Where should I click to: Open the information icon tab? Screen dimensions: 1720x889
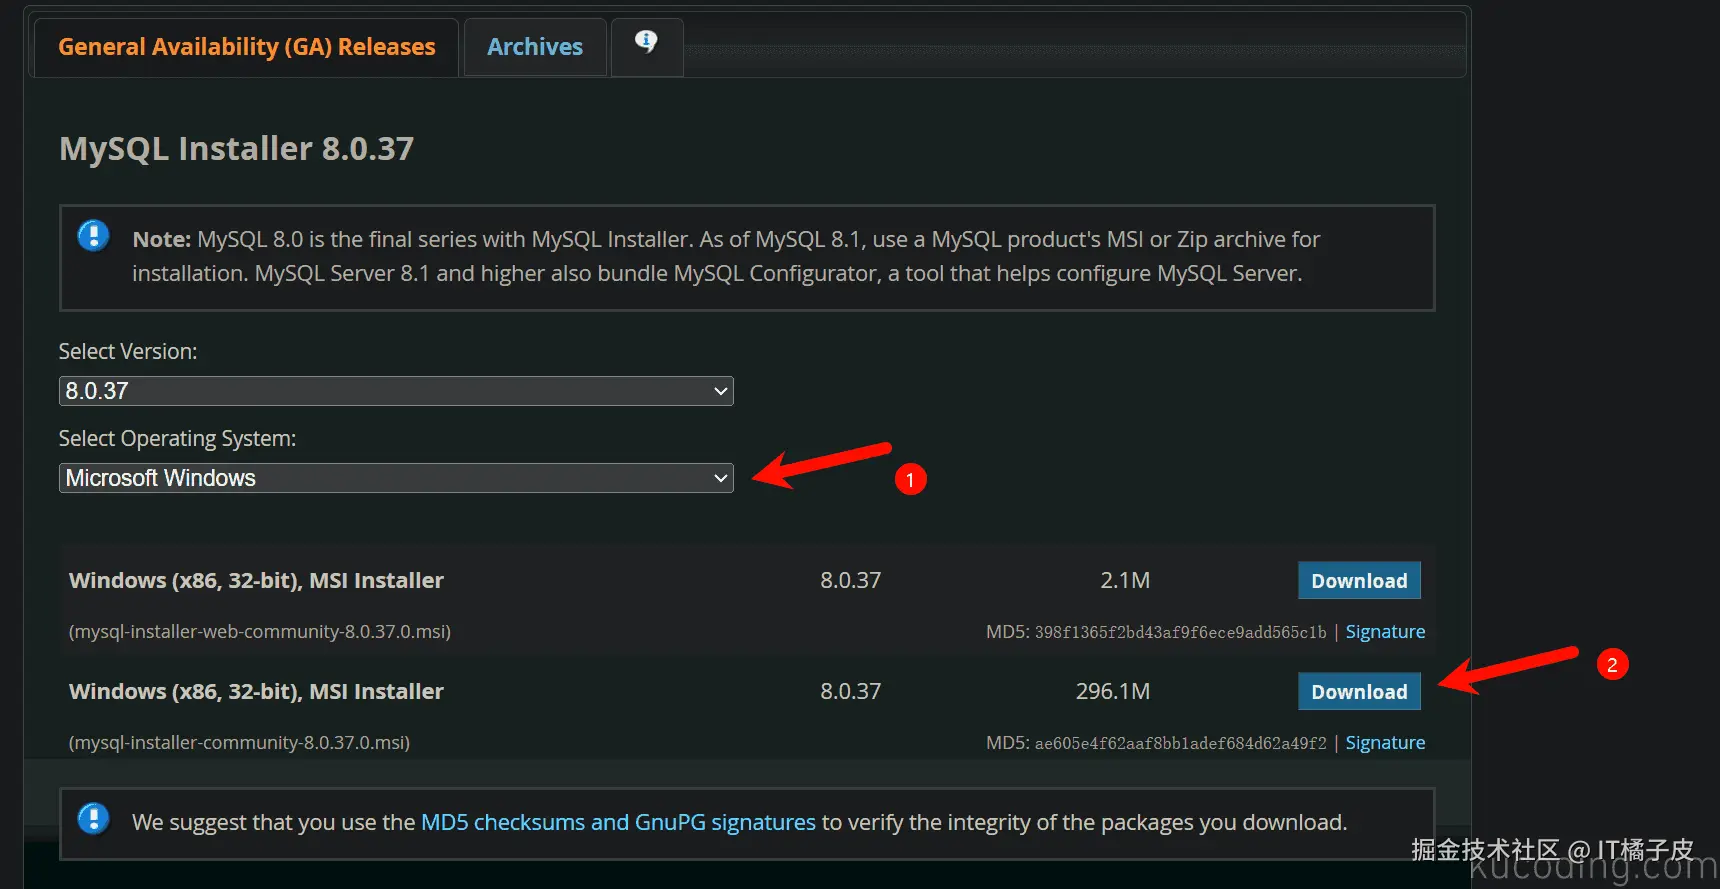click(647, 45)
